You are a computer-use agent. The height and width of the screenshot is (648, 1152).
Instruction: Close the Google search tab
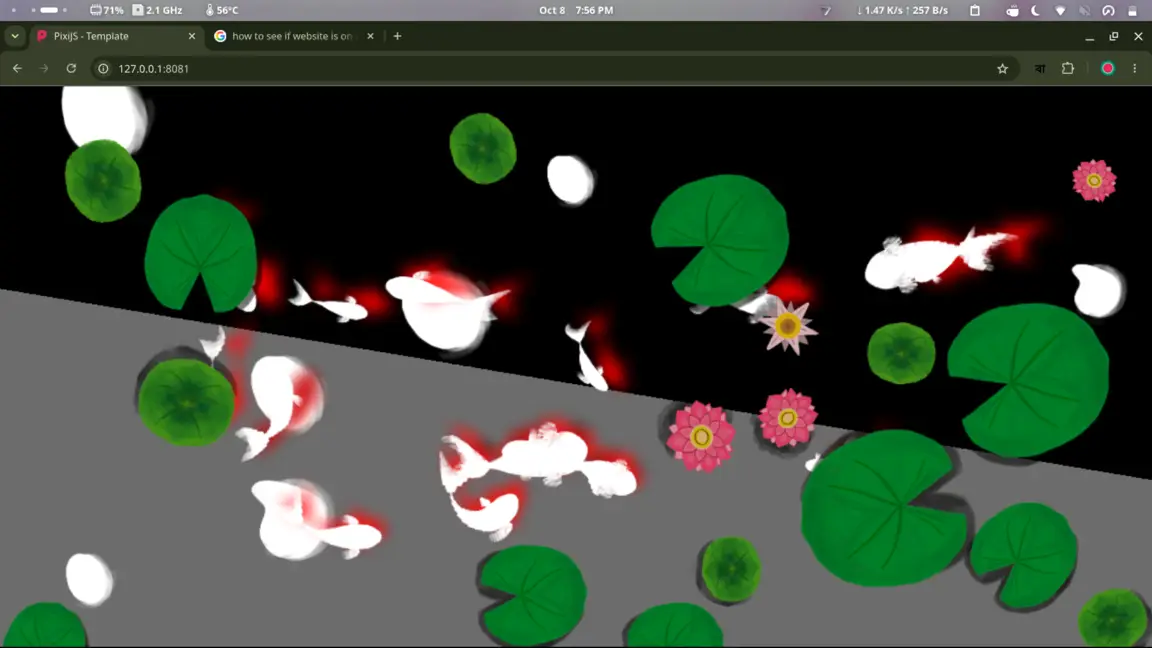[x=370, y=36]
